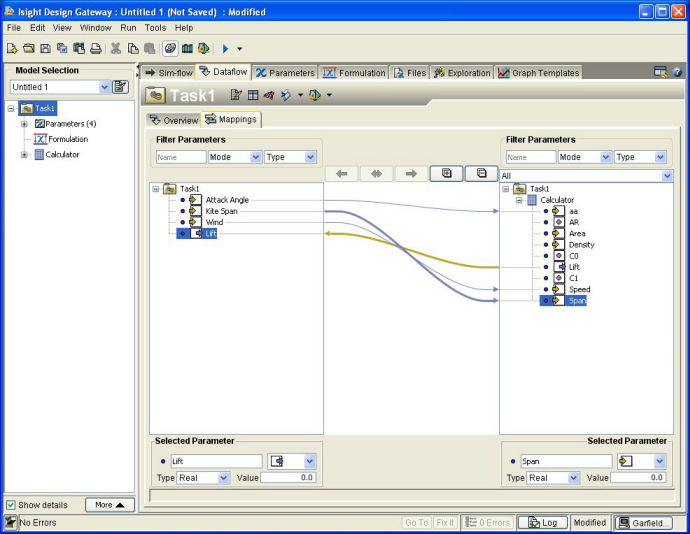Open right Filter Parameters Mode dropdown
Screen dimensions: 690x534
tap(606, 157)
